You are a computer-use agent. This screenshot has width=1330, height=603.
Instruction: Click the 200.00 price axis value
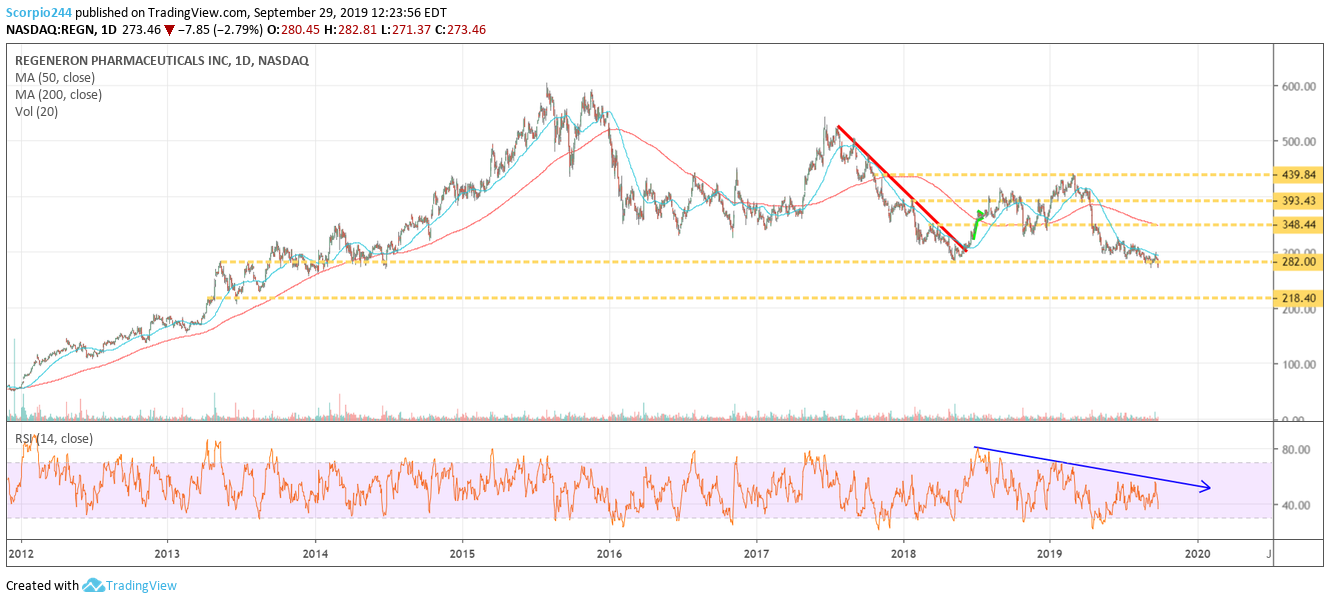1297,310
